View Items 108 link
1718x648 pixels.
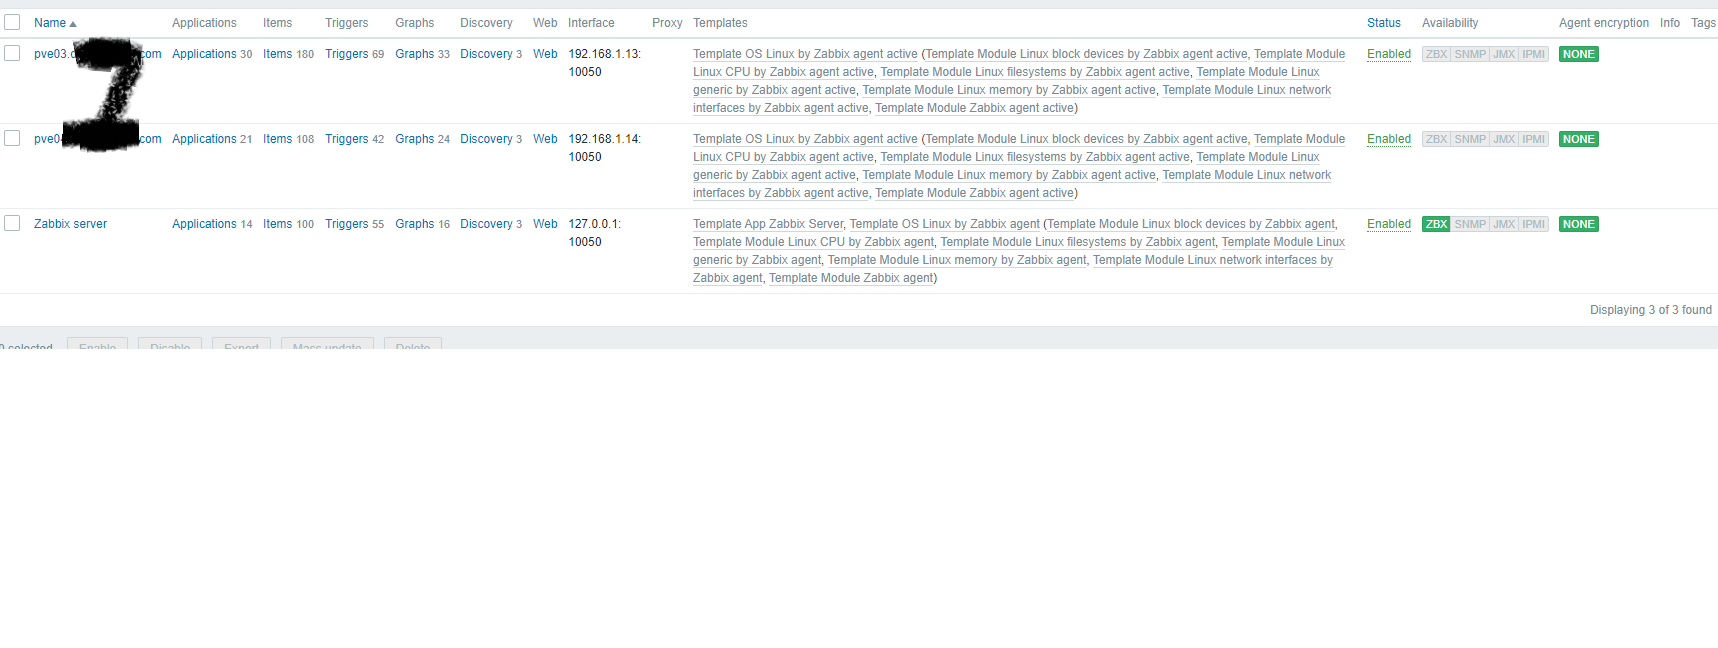pos(278,139)
